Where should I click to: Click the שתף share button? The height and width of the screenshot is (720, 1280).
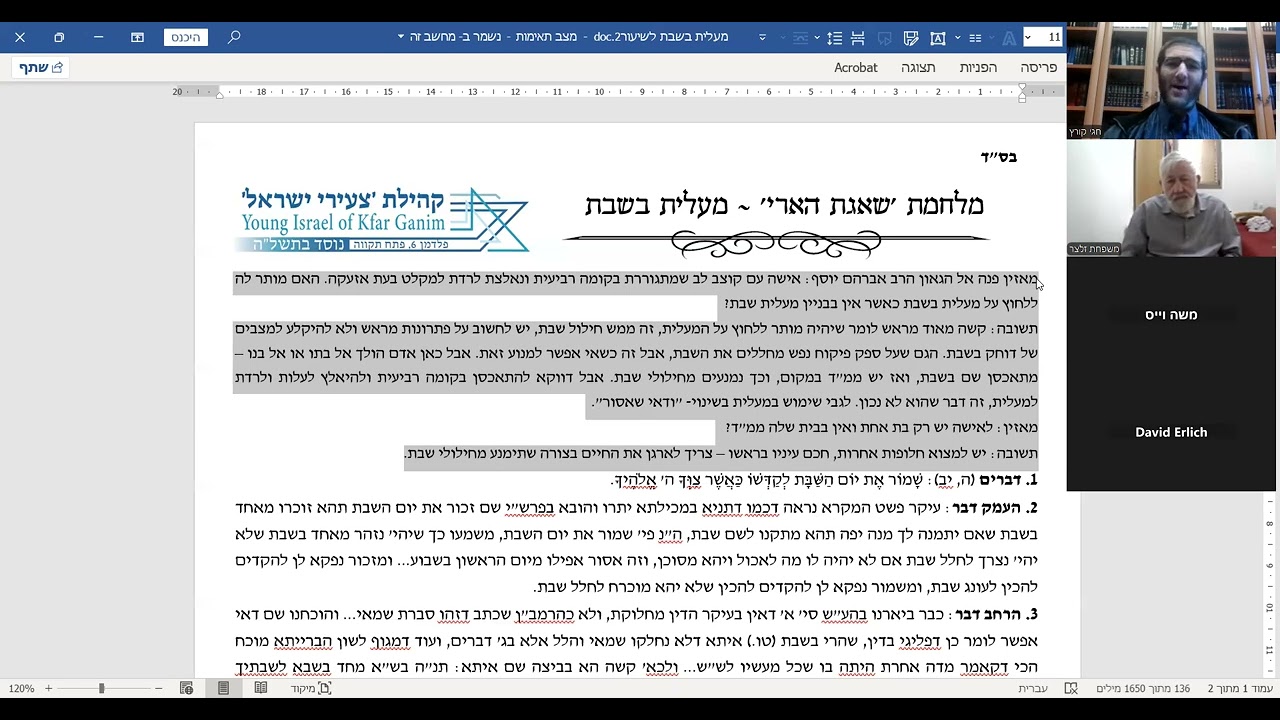[x=41, y=67]
